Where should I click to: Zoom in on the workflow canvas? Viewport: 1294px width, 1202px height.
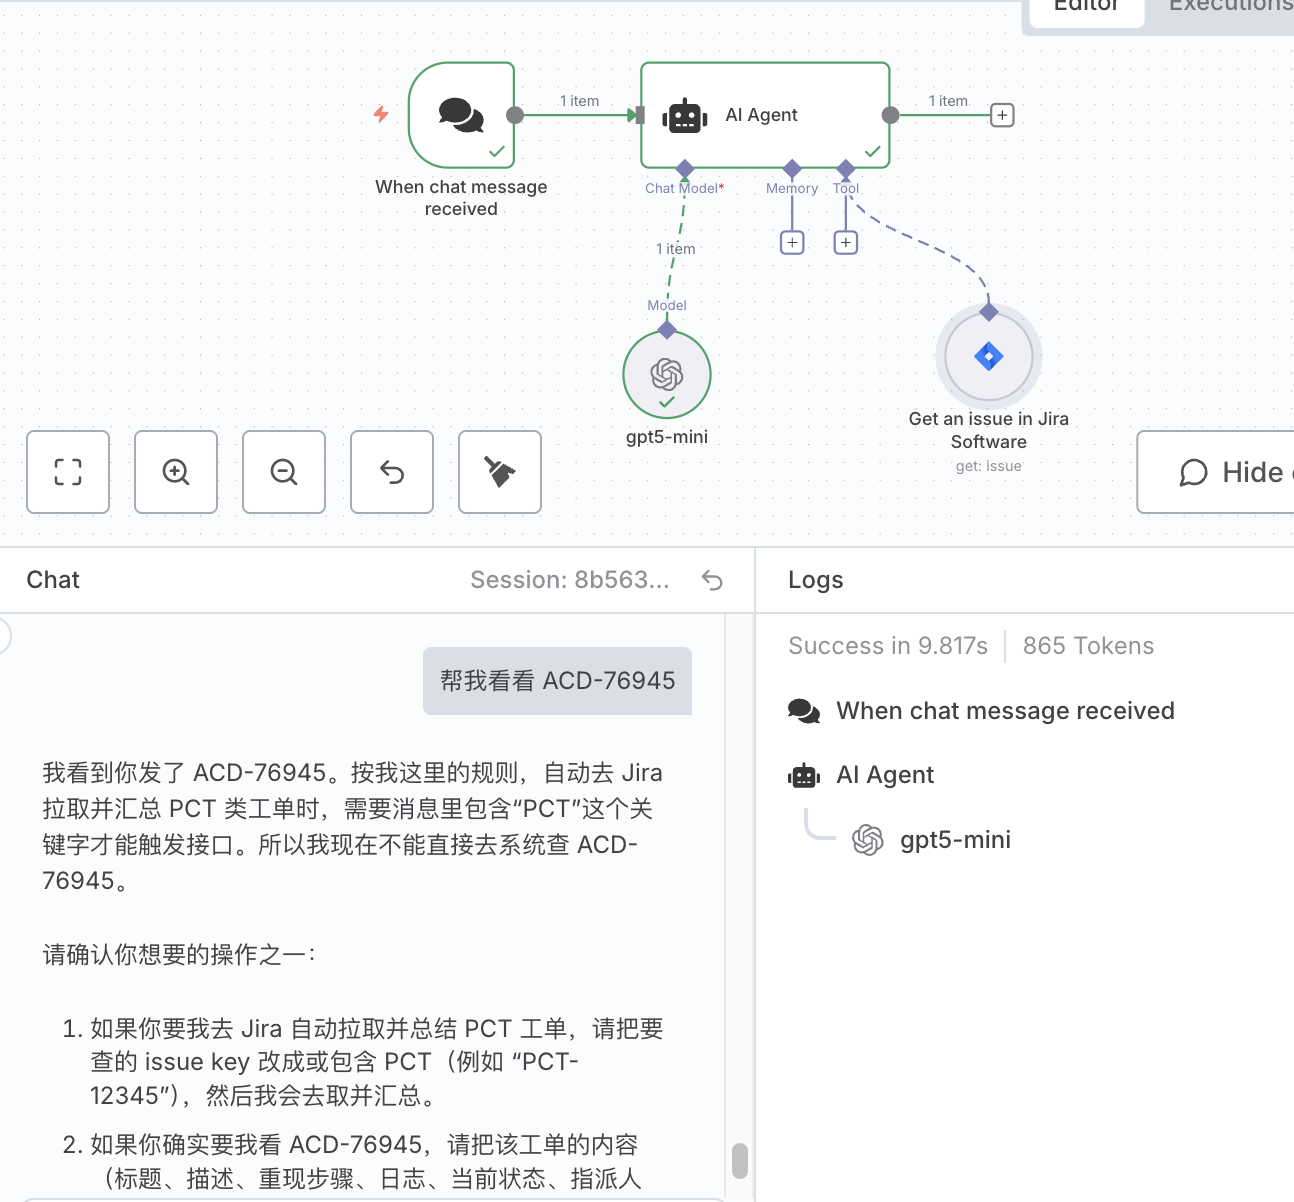point(176,472)
